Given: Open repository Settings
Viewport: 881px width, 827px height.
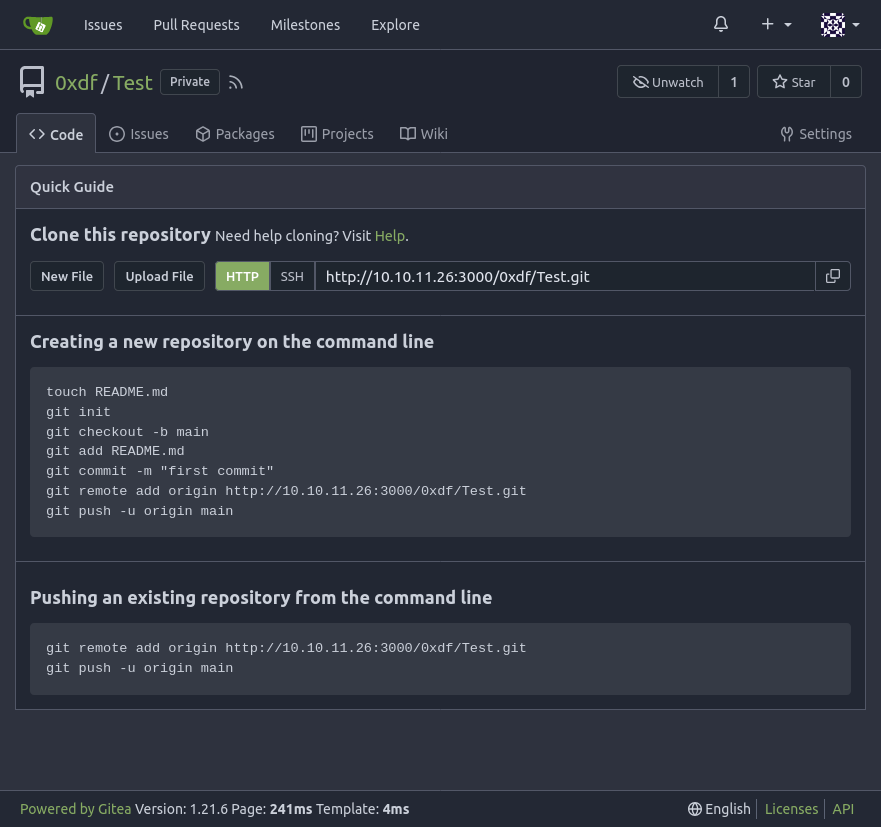Looking at the screenshot, I should (816, 134).
